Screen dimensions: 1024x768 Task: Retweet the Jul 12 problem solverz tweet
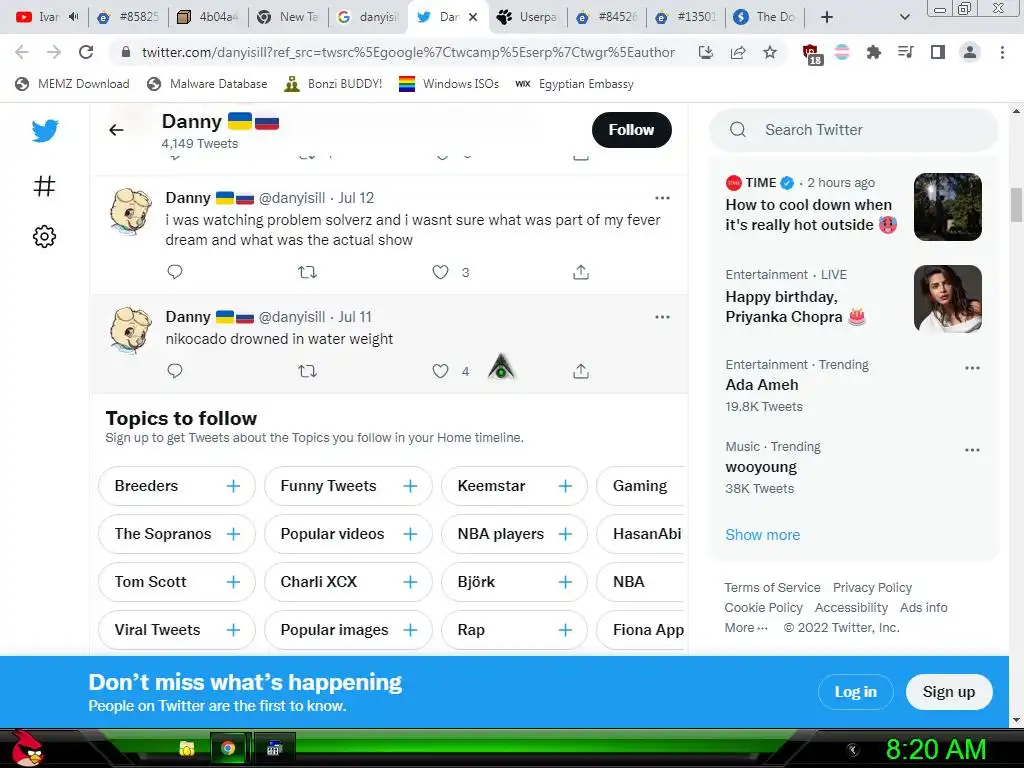point(308,272)
